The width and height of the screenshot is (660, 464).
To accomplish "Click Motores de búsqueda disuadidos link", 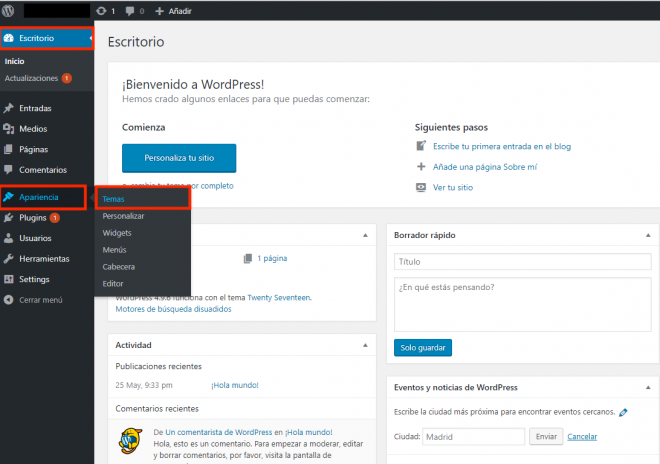I will click(173, 309).
